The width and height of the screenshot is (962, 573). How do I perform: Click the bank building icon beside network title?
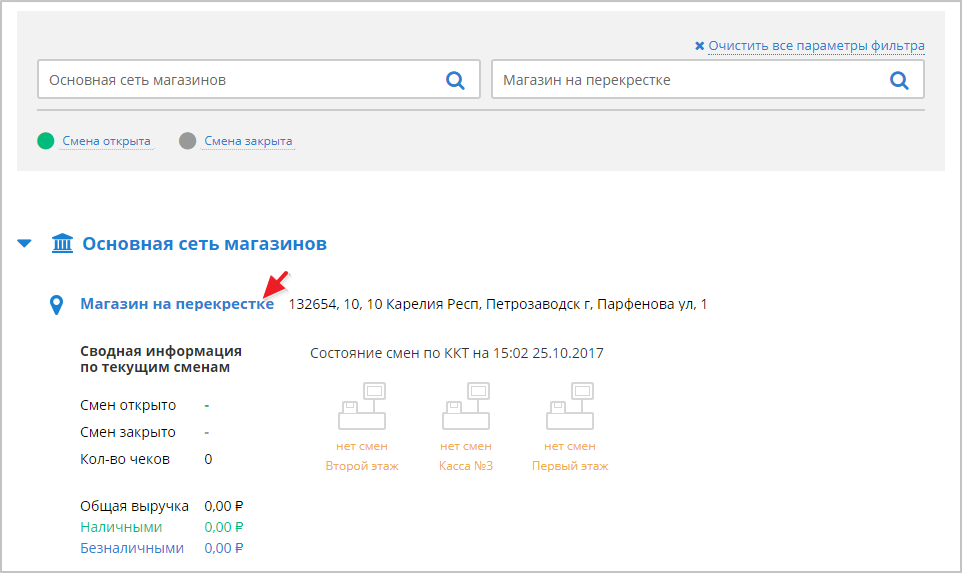pos(62,243)
